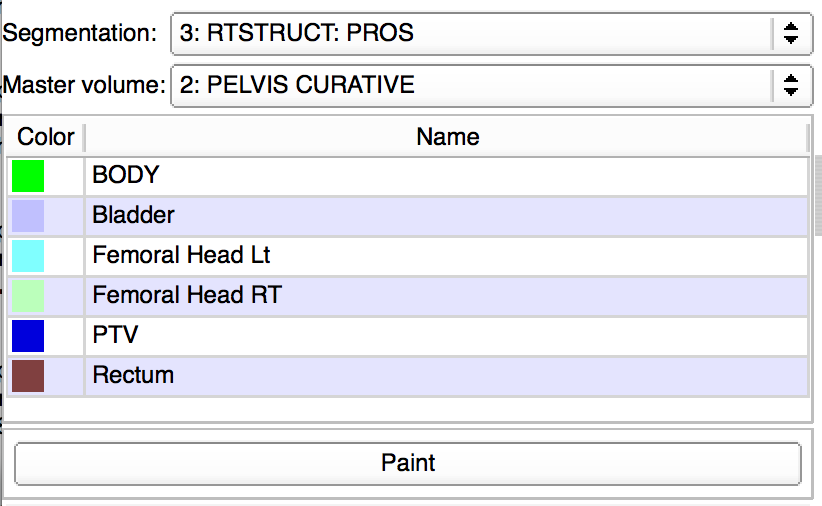
Task: Select the Bladder segment name
Action: click(133, 216)
